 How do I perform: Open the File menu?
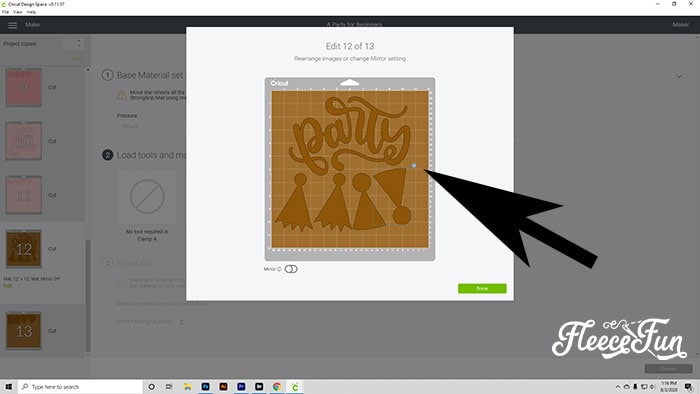(x=5, y=12)
